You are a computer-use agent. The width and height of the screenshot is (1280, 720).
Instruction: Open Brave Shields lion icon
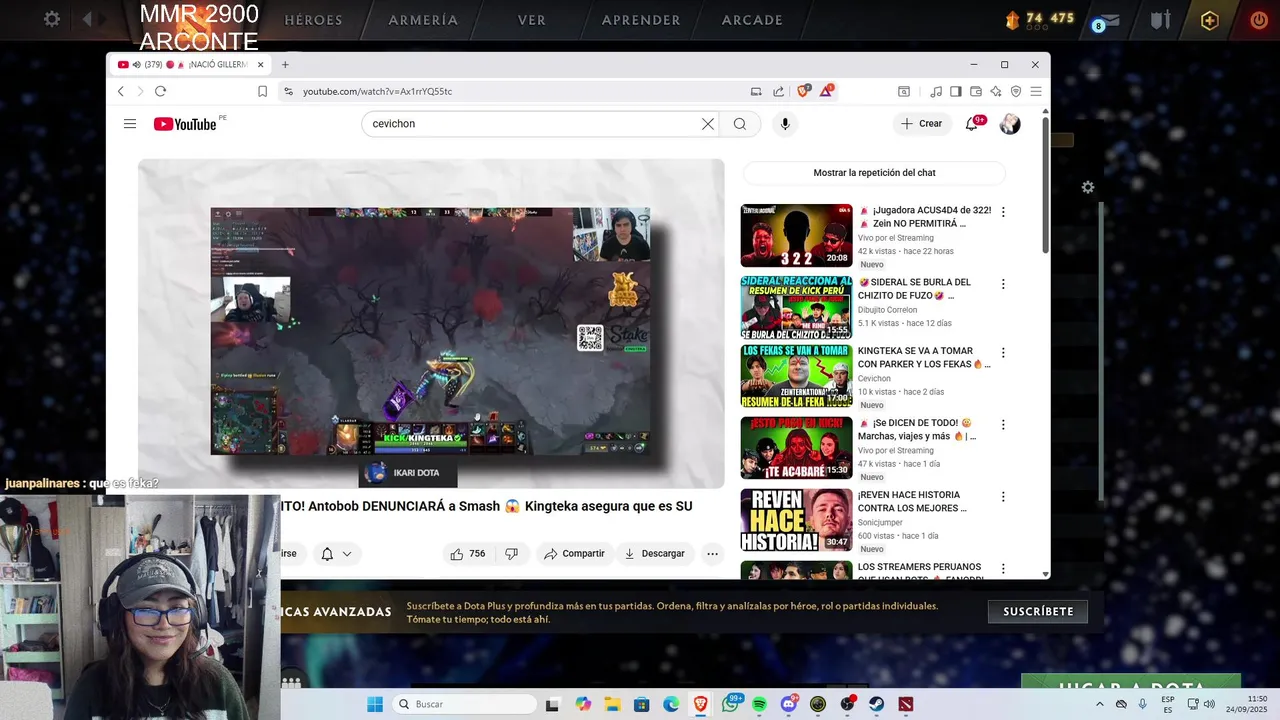[x=803, y=91]
